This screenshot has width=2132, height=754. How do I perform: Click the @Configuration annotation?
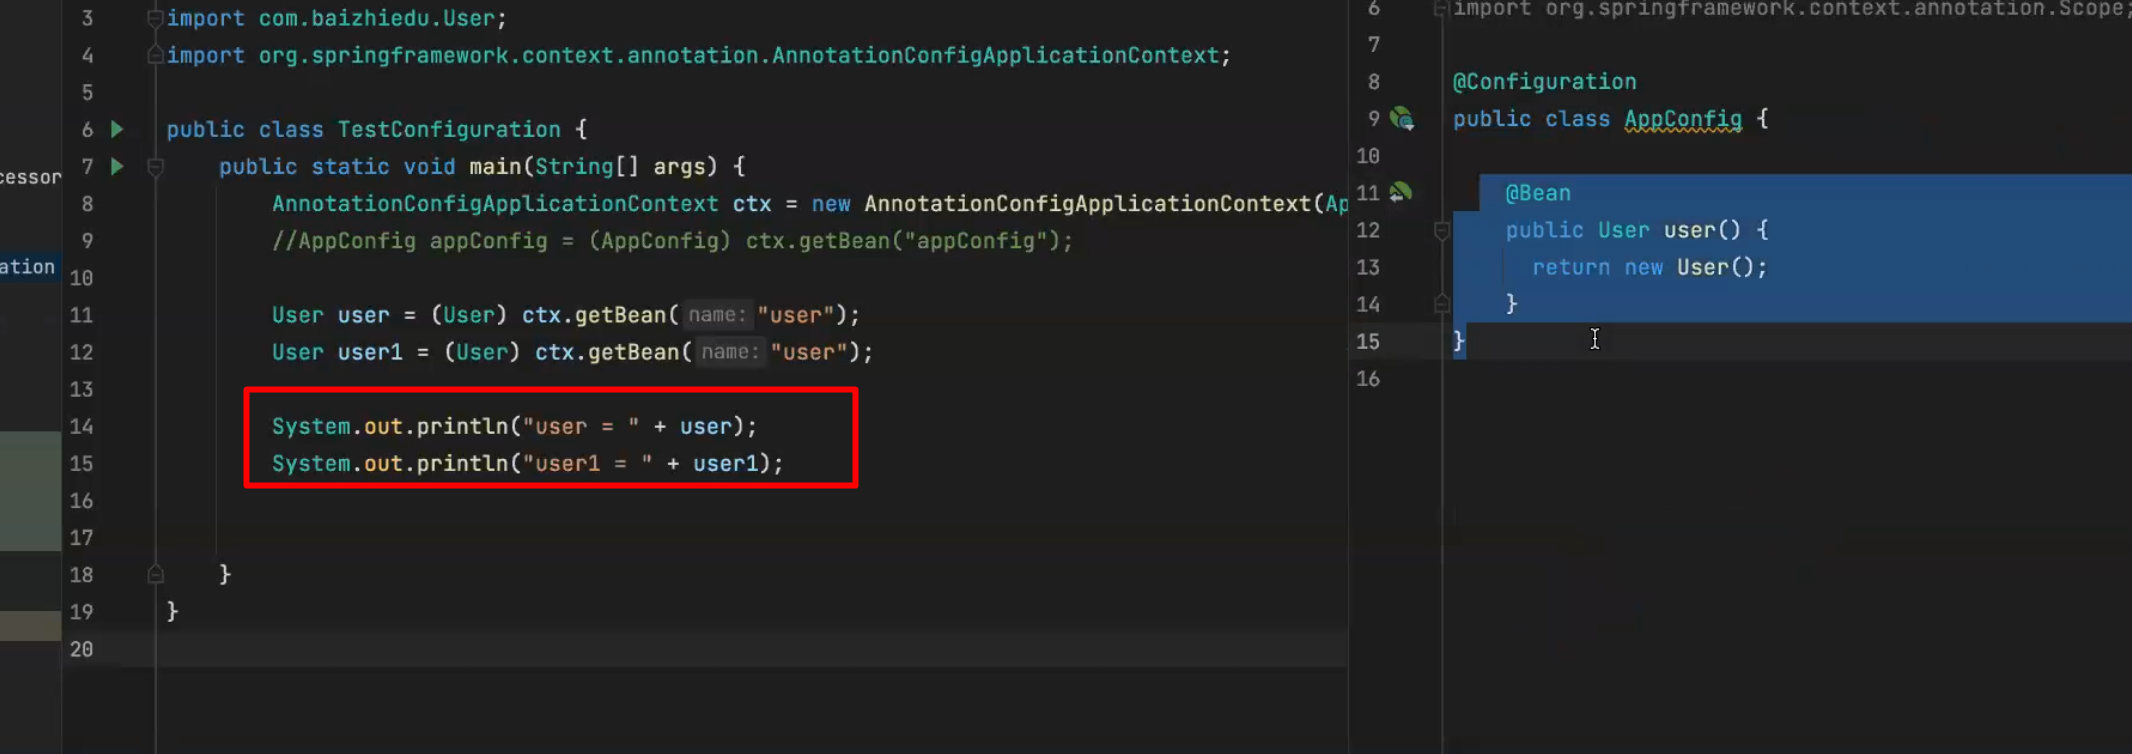coord(1544,82)
